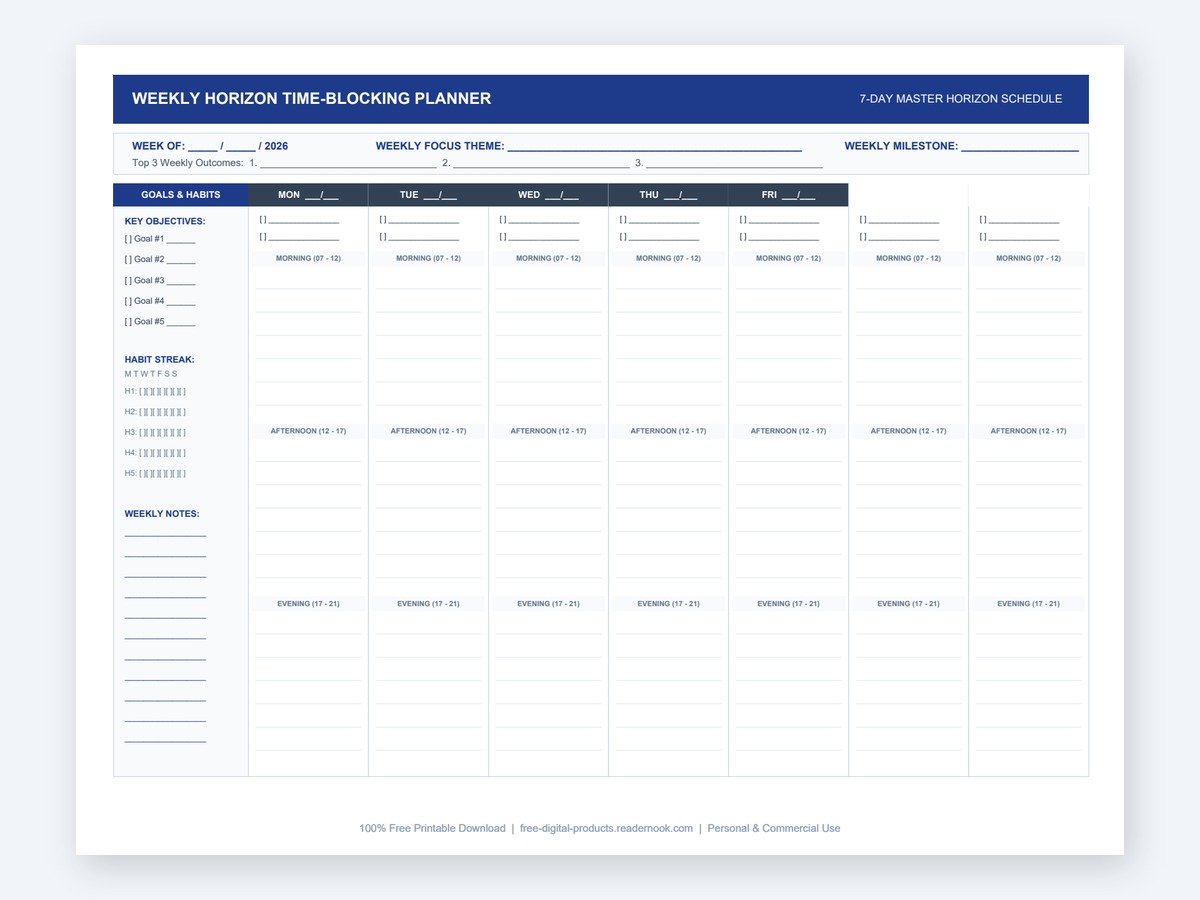Open the free-digital-products.readernook.com link
1200x900 pixels.
[606, 828]
